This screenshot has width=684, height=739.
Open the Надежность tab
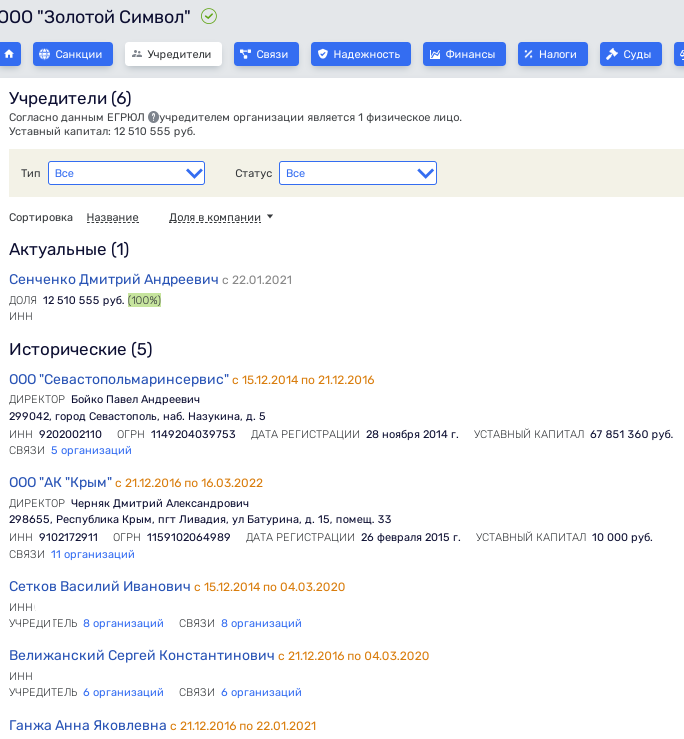pyautogui.click(x=361, y=54)
